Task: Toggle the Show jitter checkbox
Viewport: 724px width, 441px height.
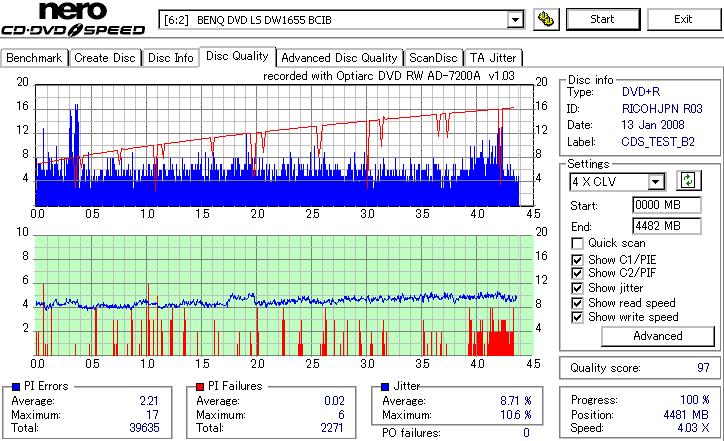Action: point(577,288)
